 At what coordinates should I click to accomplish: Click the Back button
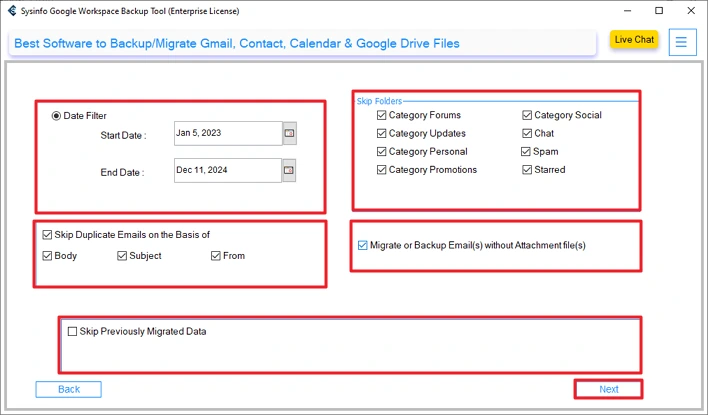tap(69, 389)
